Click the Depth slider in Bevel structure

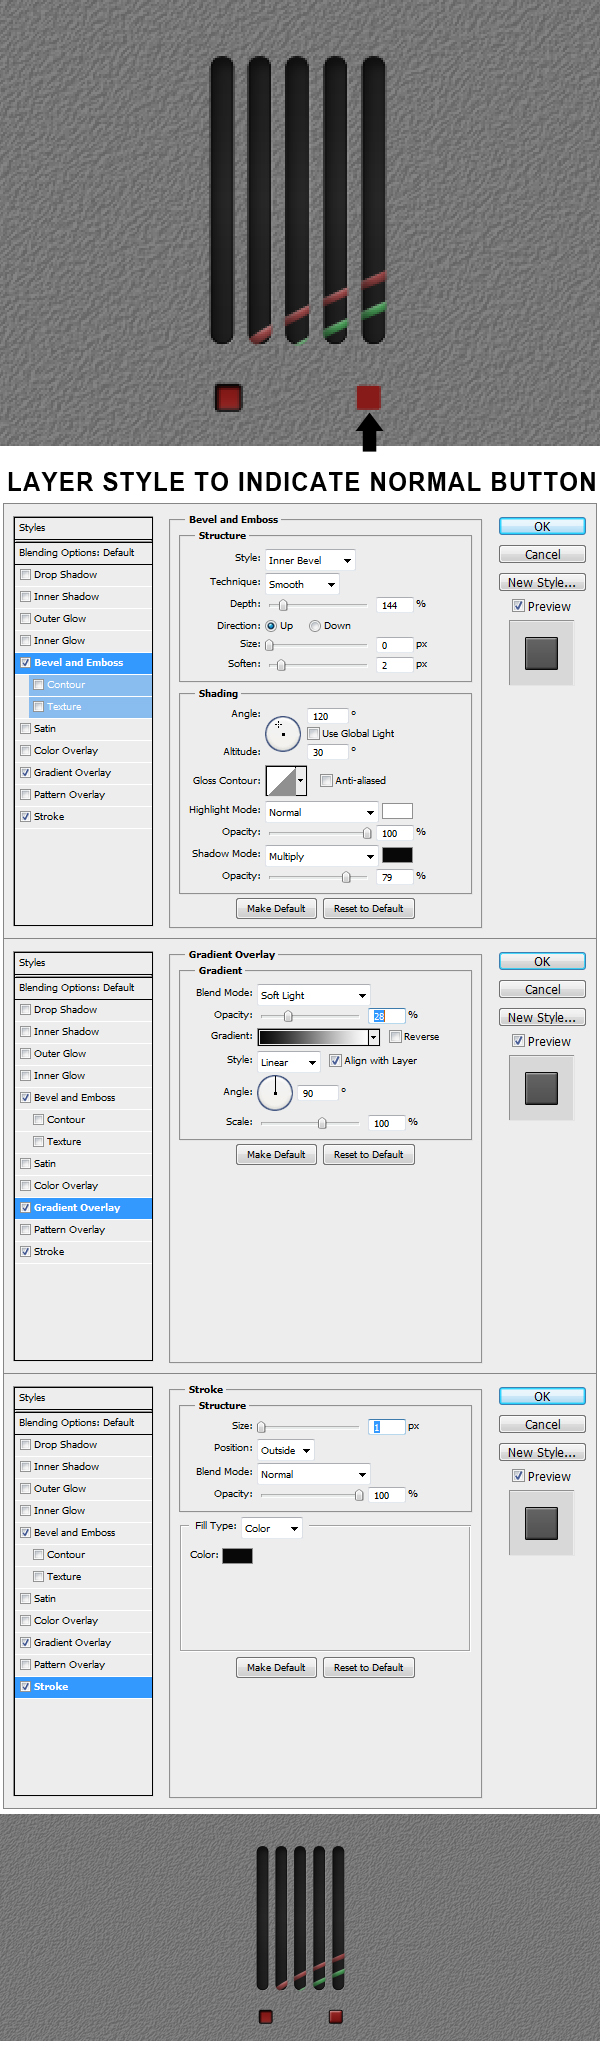pos(317,605)
